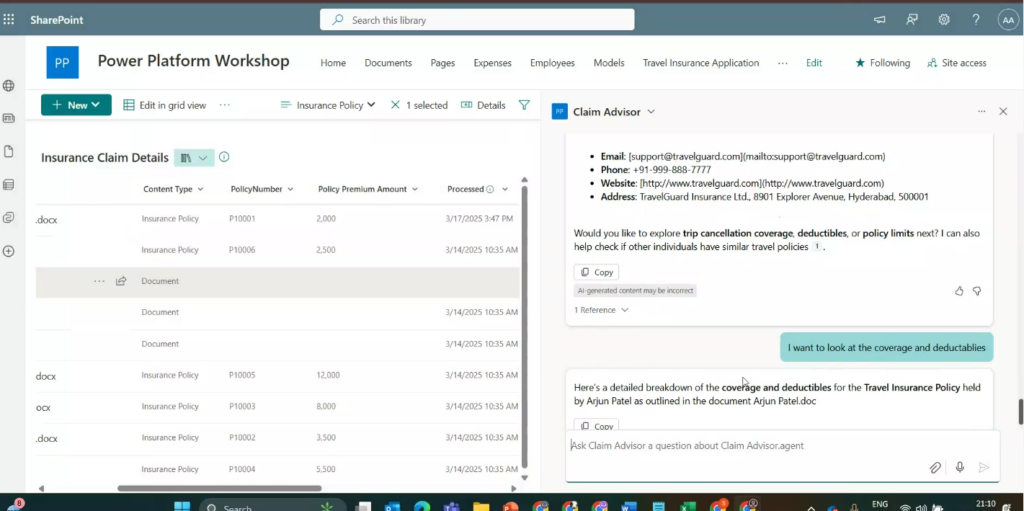Image resolution: width=1024 pixels, height=511 pixels.
Task: Open Travel Insurance Application nav item
Action: point(701,63)
